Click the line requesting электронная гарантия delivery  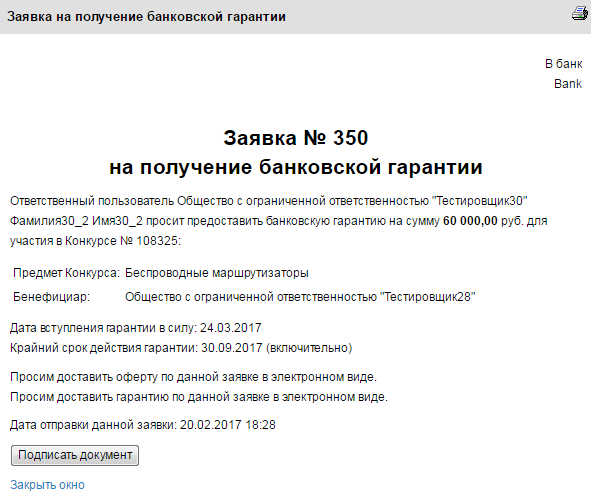tap(199, 397)
